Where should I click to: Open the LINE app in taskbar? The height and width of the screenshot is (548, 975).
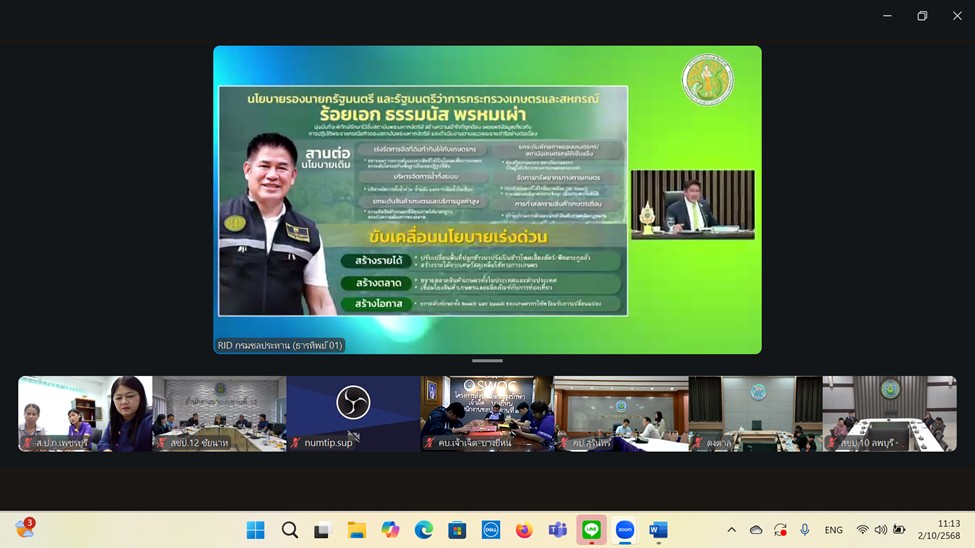(x=591, y=530)
